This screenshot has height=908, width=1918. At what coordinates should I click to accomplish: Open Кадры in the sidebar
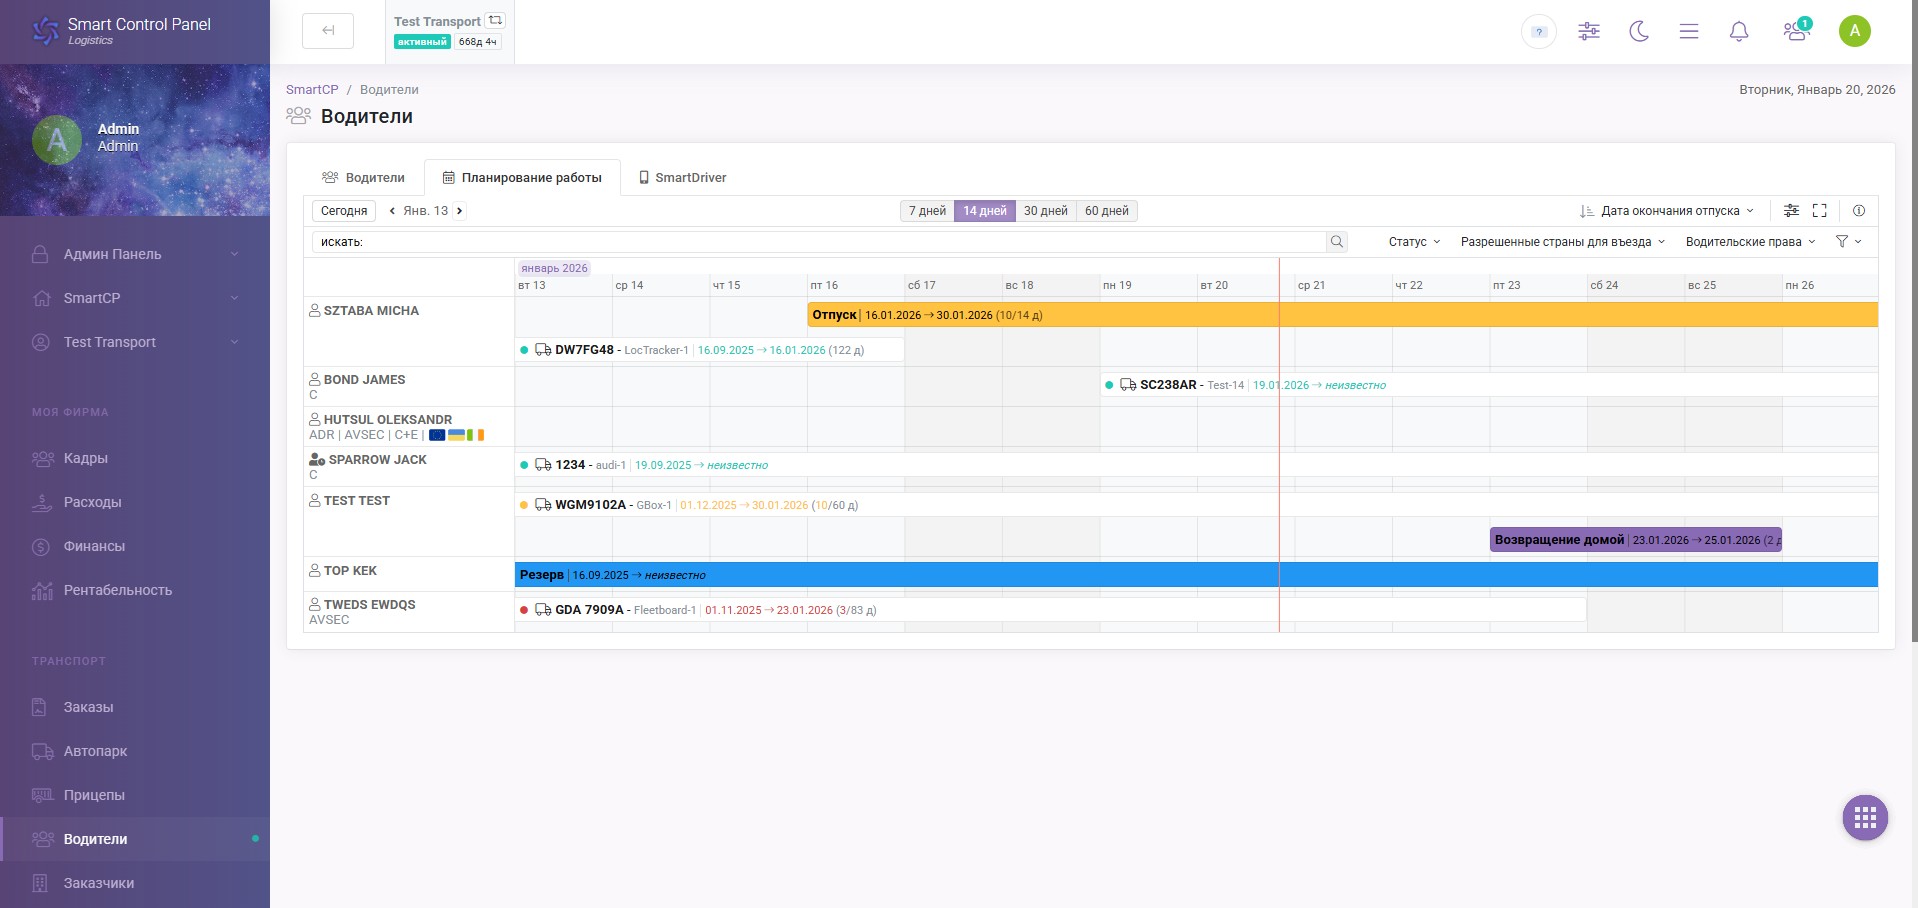135,458
